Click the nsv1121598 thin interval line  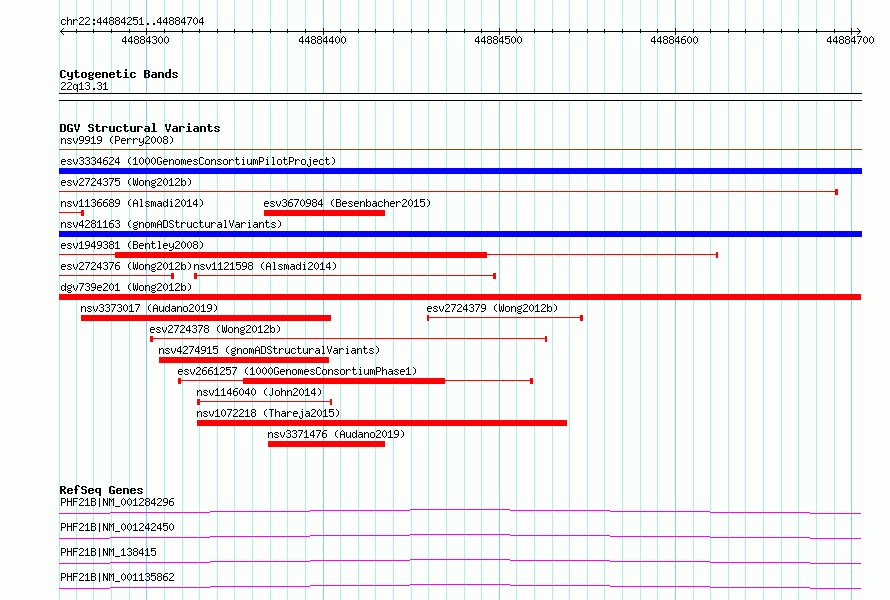click(x=345, y=276)
